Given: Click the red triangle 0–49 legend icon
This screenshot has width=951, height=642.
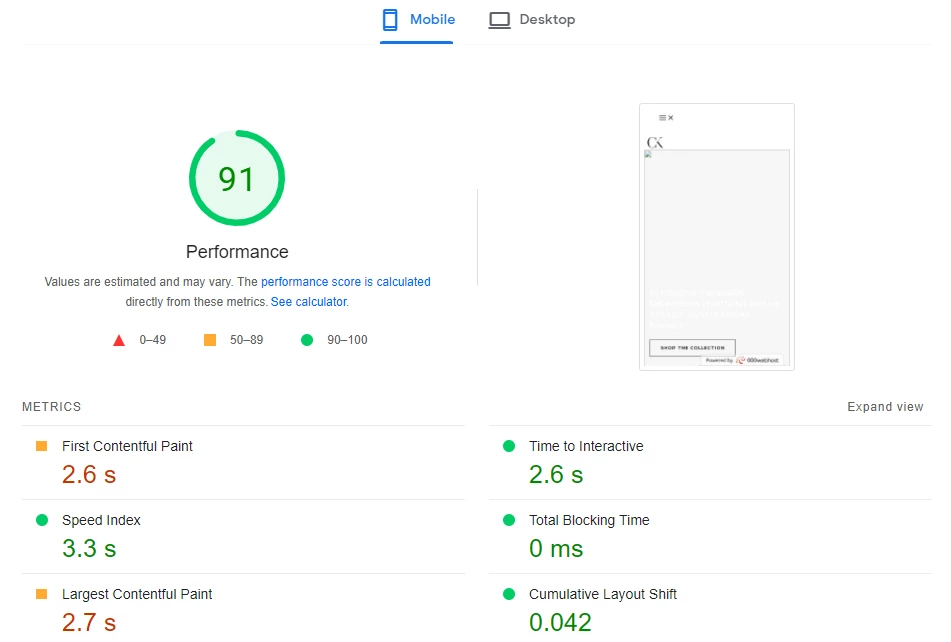Looking at the screenshot, I should coord(119,340).
